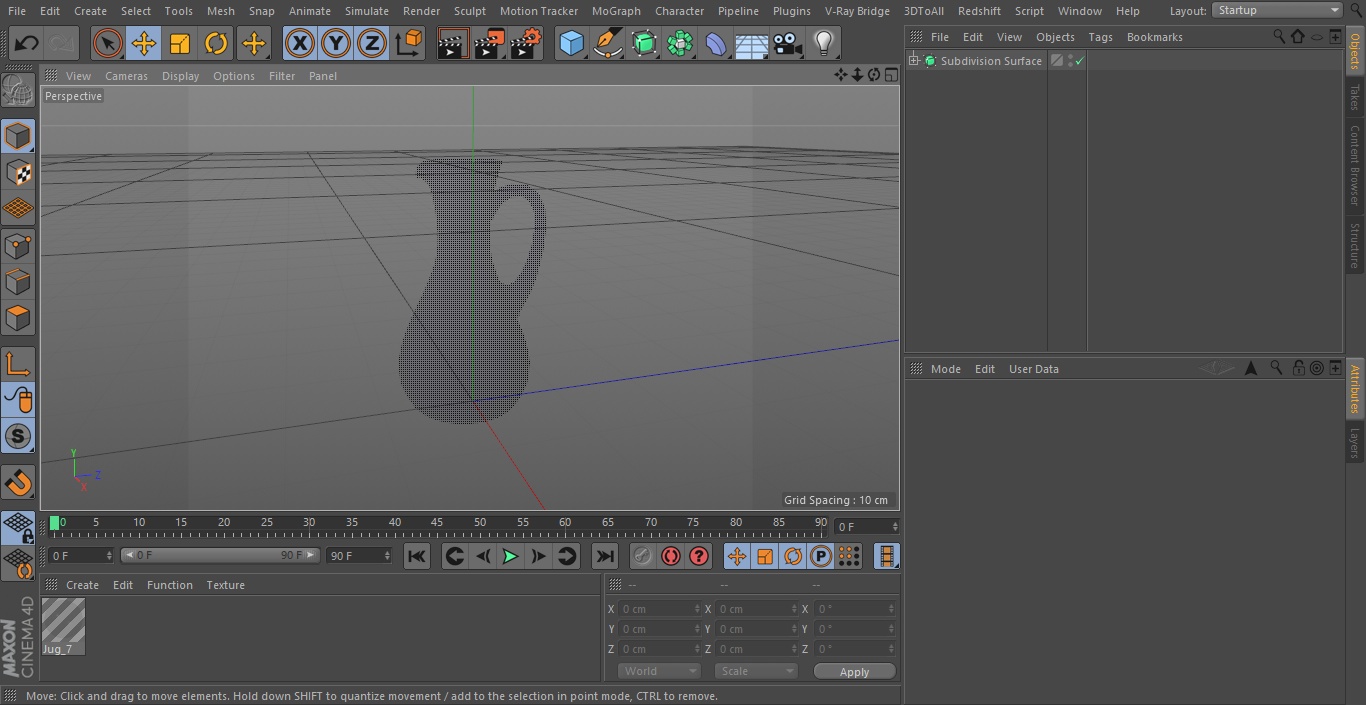The image size is (1366, 705).
Task: Open the spline Pen tool
Action: click(x=607, y=43)
